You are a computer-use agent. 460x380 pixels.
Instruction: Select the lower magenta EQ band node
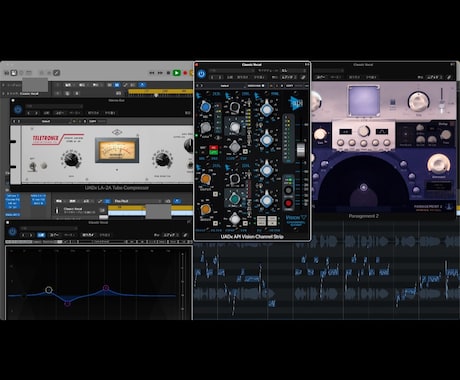pos(67,303)
